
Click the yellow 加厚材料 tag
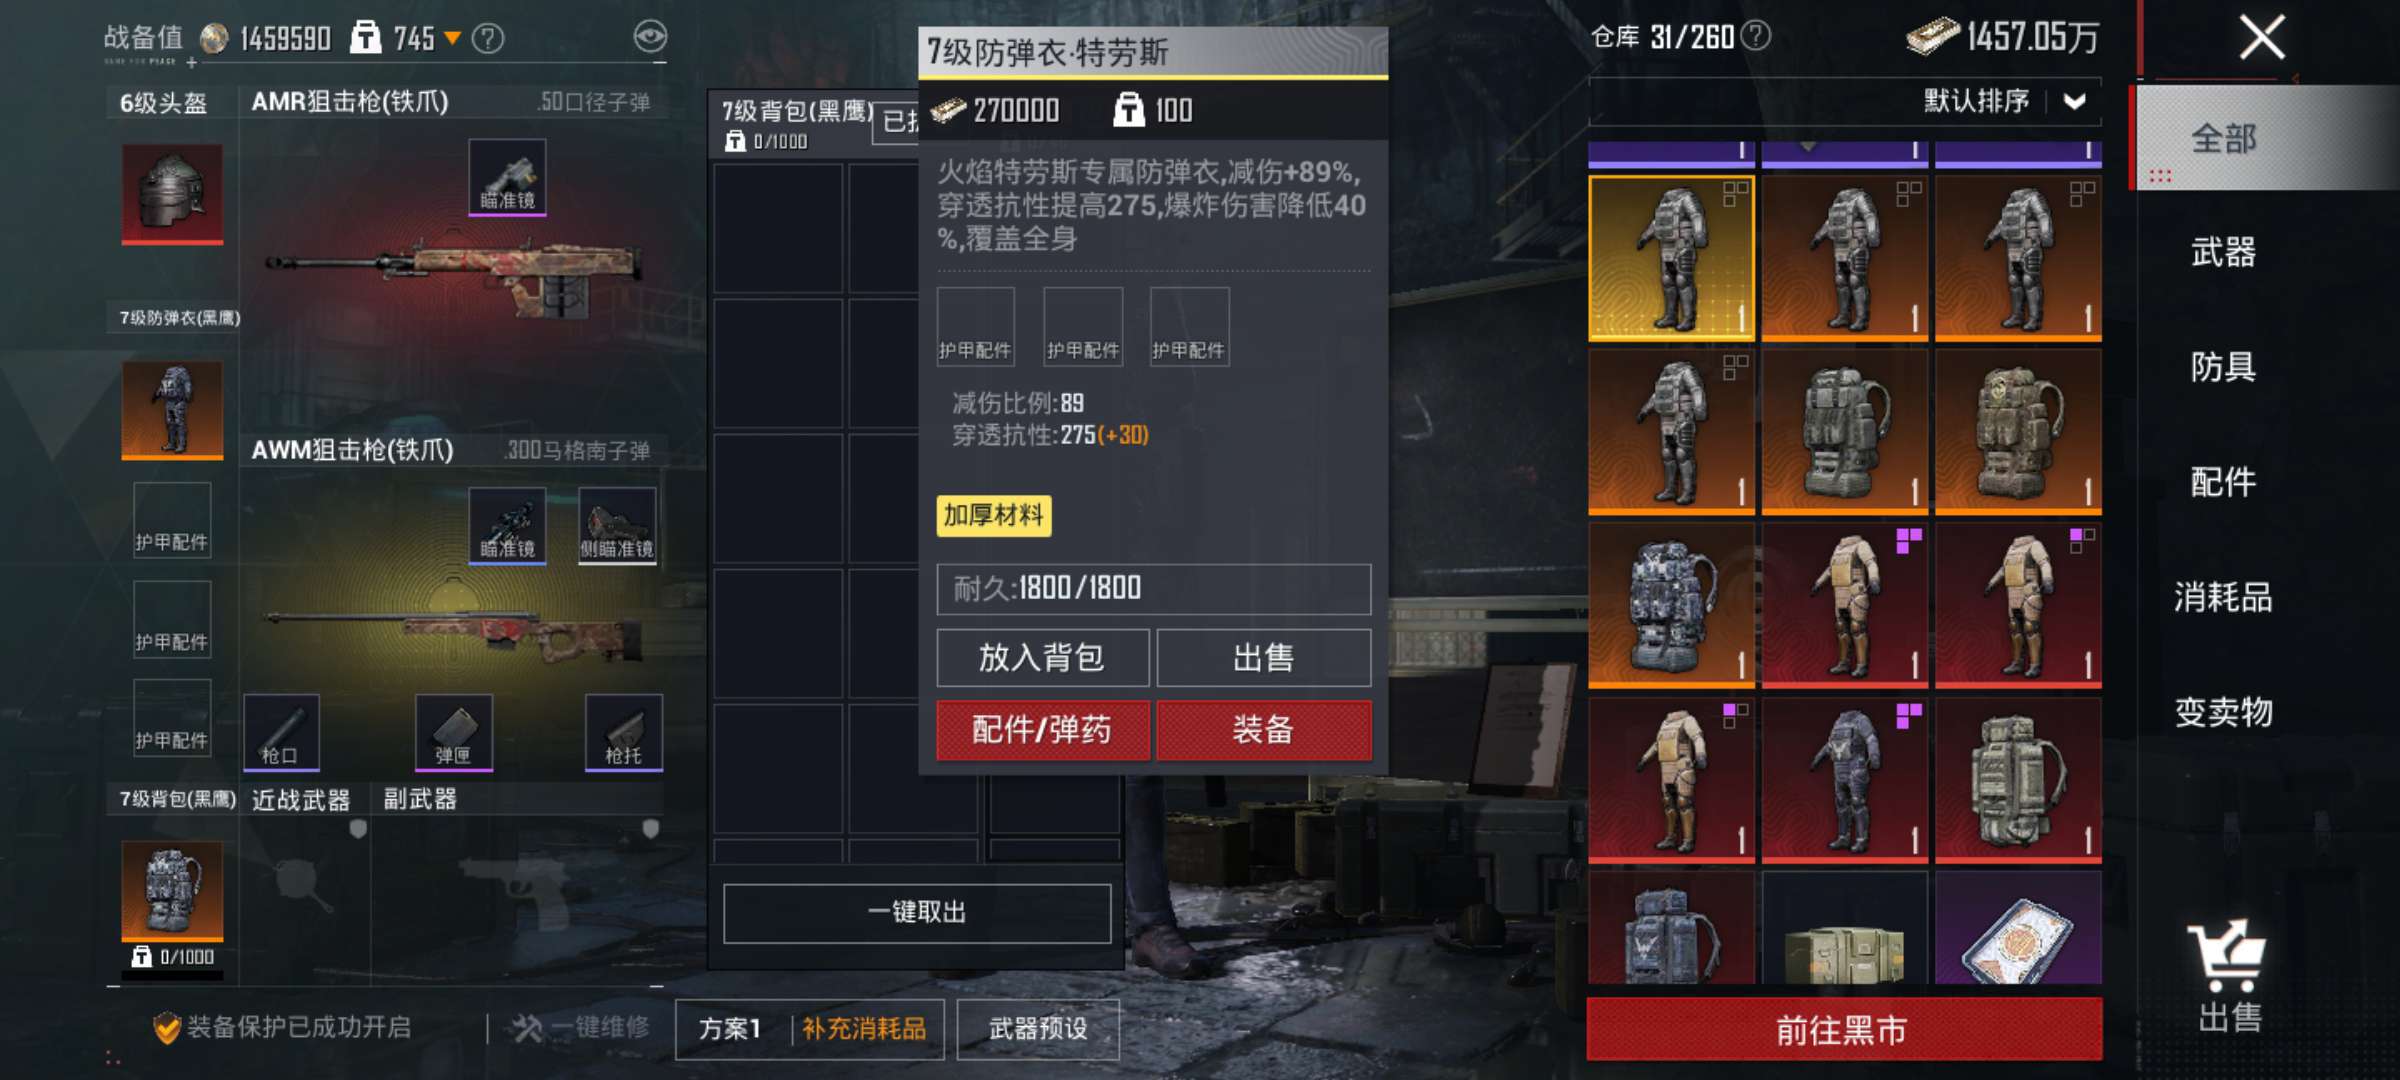pos(993,516)
